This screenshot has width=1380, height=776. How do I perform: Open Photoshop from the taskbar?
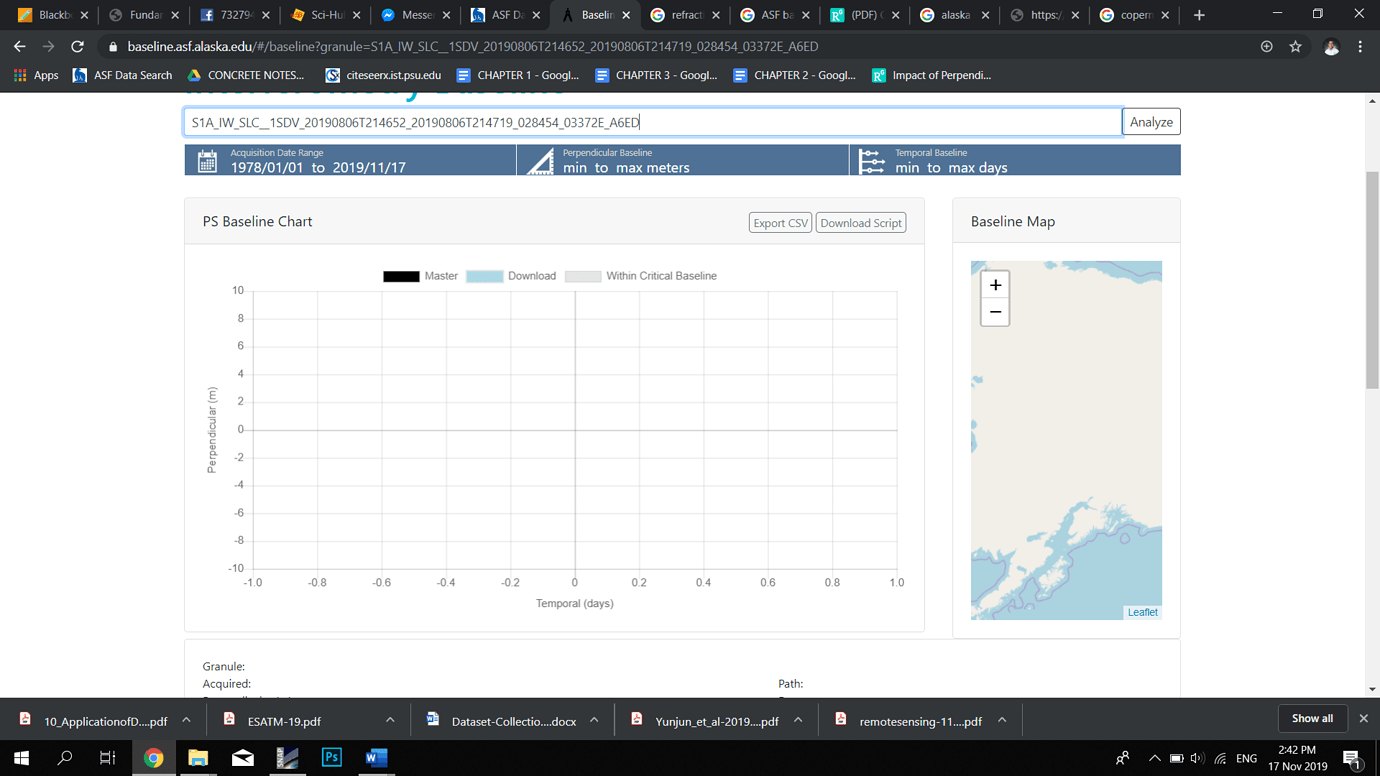point(330,757)
